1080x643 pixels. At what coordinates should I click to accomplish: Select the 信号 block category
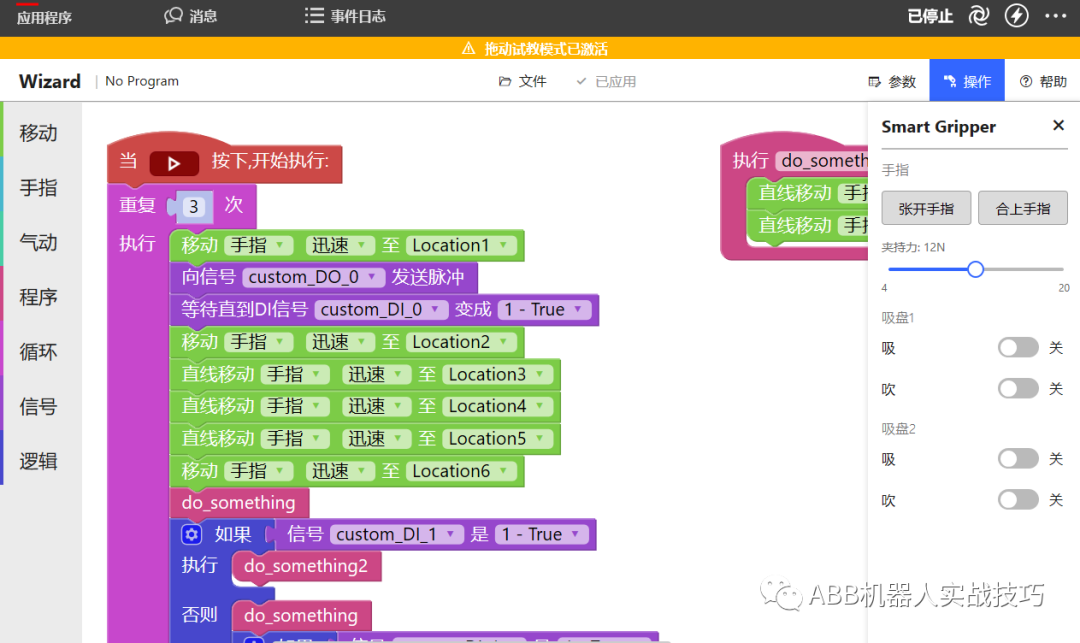click(x=41, y=406)
